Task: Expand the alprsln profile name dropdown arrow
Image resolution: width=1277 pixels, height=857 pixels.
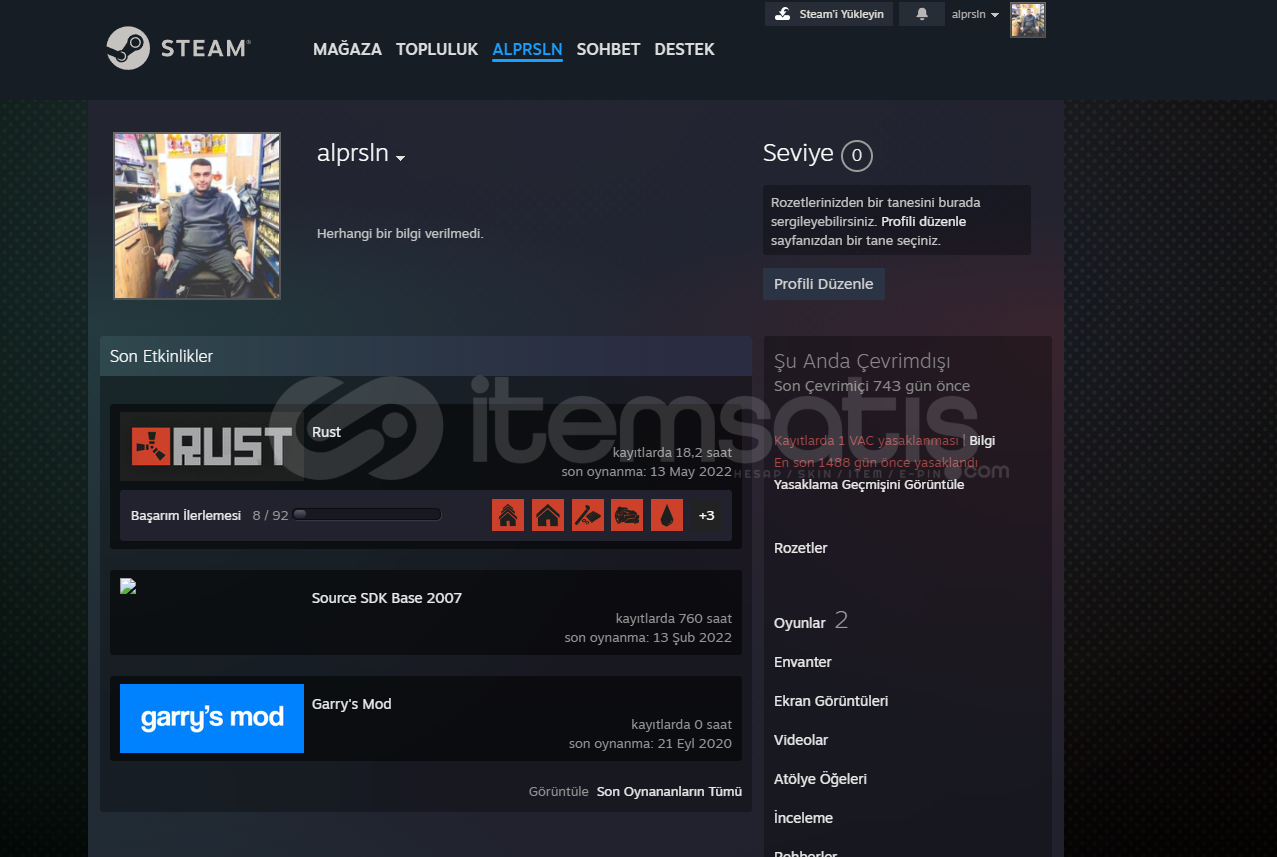Action: tap(400, 158)
